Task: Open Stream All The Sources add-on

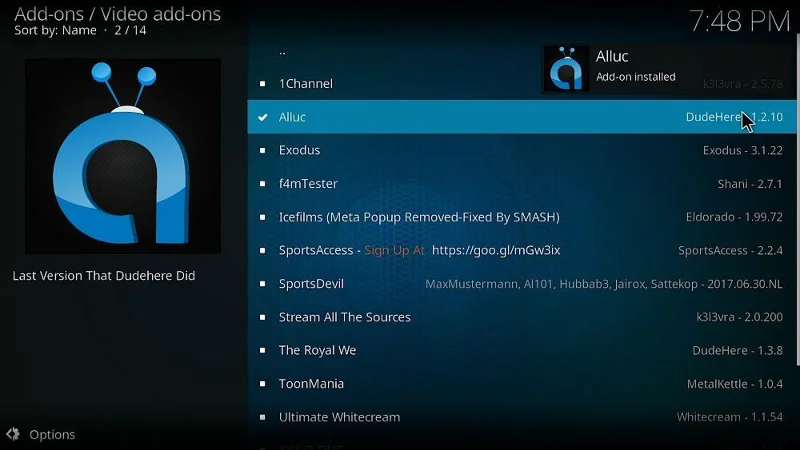Action: tap(521, 317)
